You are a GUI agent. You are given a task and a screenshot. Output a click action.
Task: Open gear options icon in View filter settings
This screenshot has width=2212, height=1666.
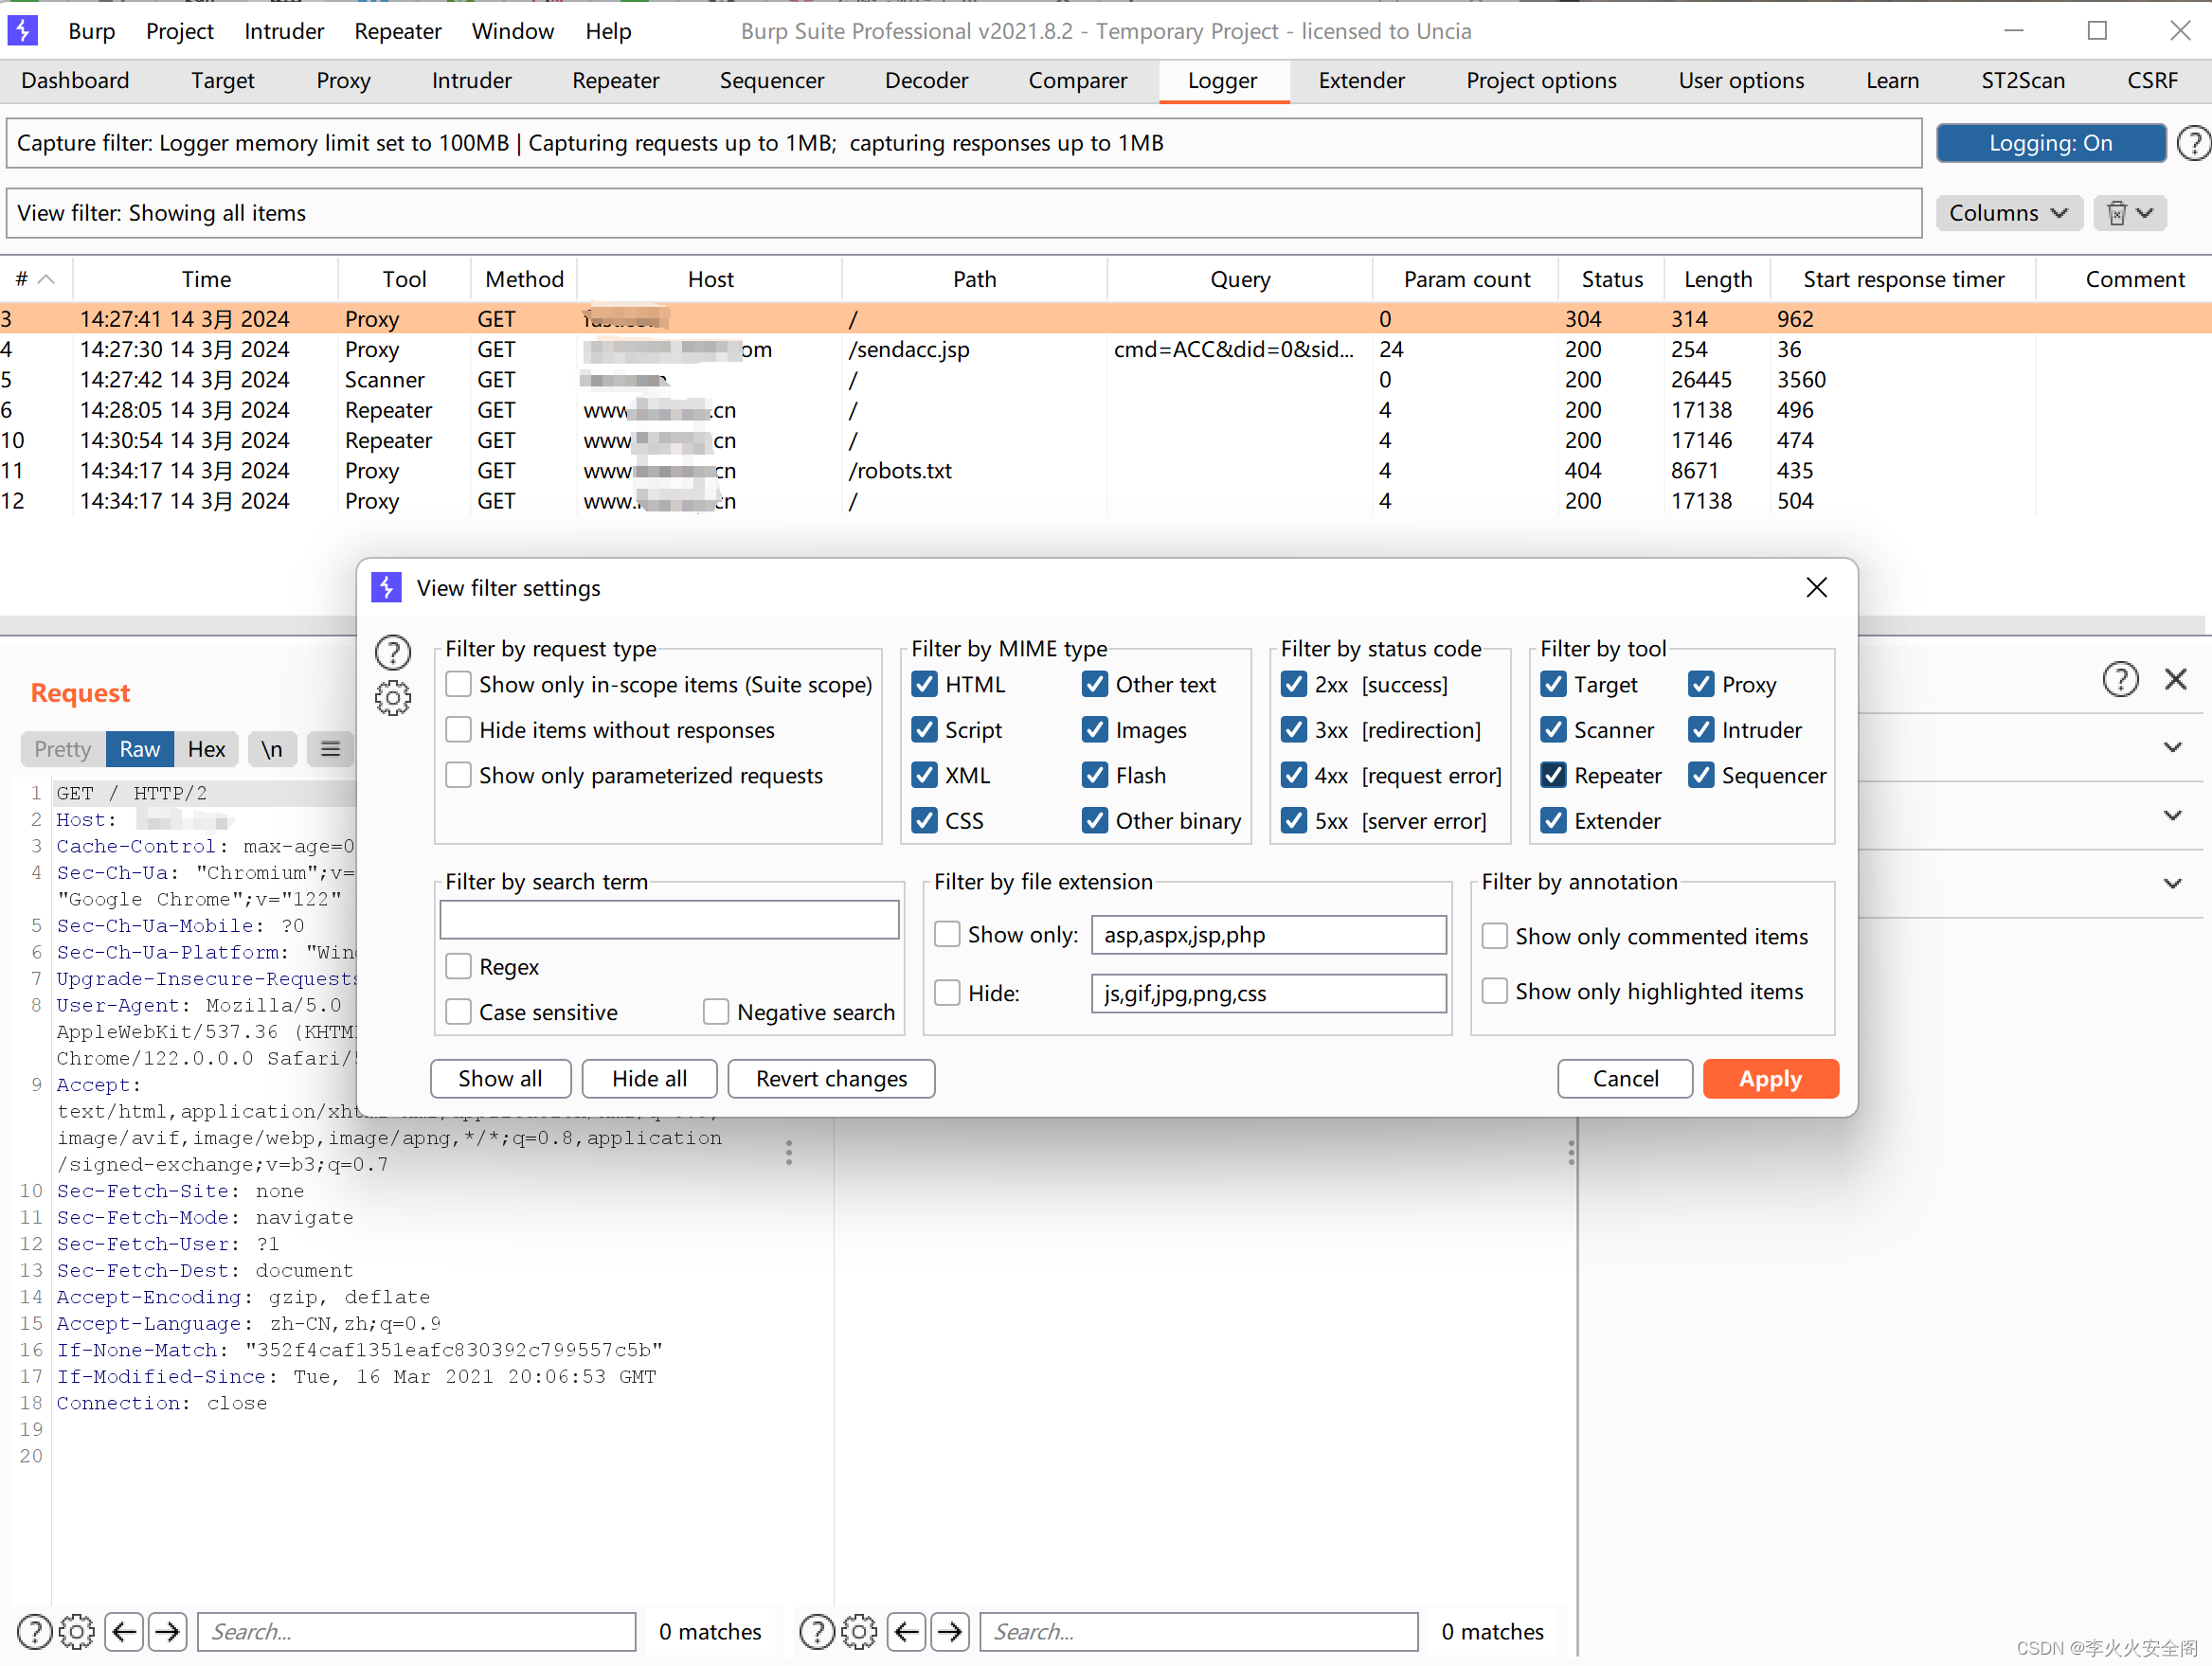click(393, 698)
